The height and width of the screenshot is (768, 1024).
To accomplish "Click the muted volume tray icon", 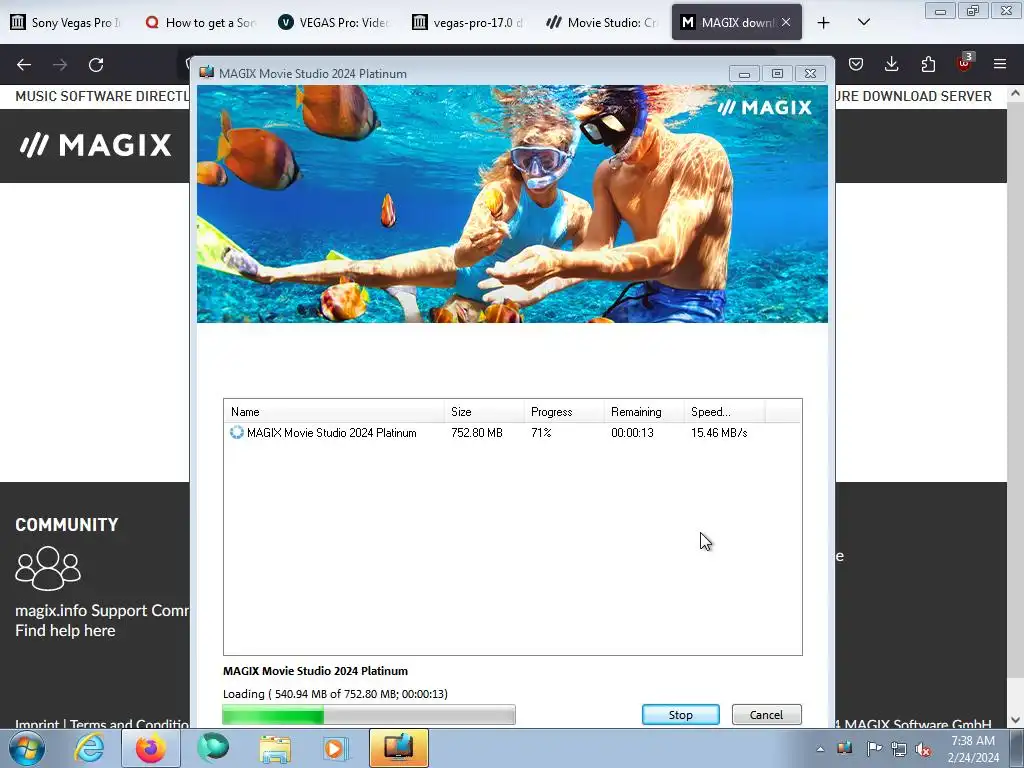I will click(x=923, y=749).
